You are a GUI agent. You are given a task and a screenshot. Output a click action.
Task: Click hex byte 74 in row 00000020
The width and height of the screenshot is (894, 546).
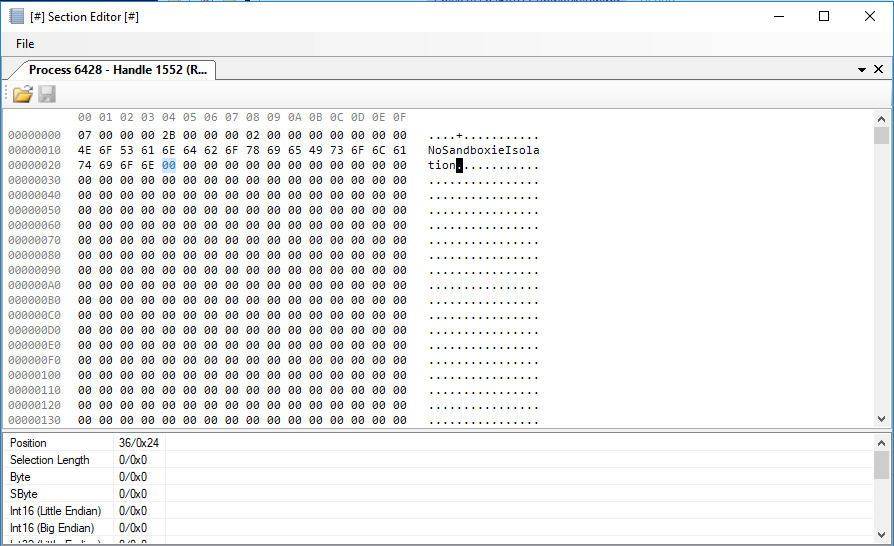point(84,165)
